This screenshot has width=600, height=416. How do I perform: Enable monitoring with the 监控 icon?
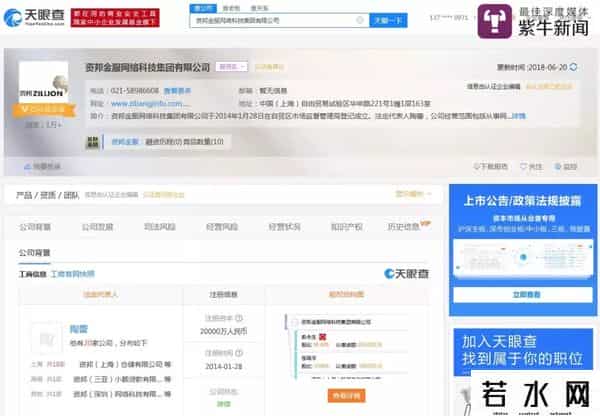click(x=566, y=166)
